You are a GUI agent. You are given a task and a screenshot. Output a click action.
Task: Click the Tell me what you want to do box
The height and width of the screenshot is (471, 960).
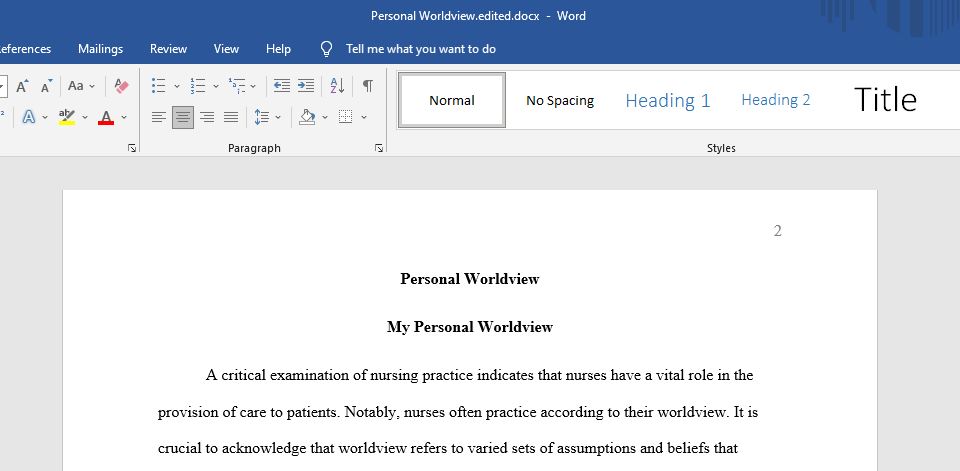click(421, 49)
